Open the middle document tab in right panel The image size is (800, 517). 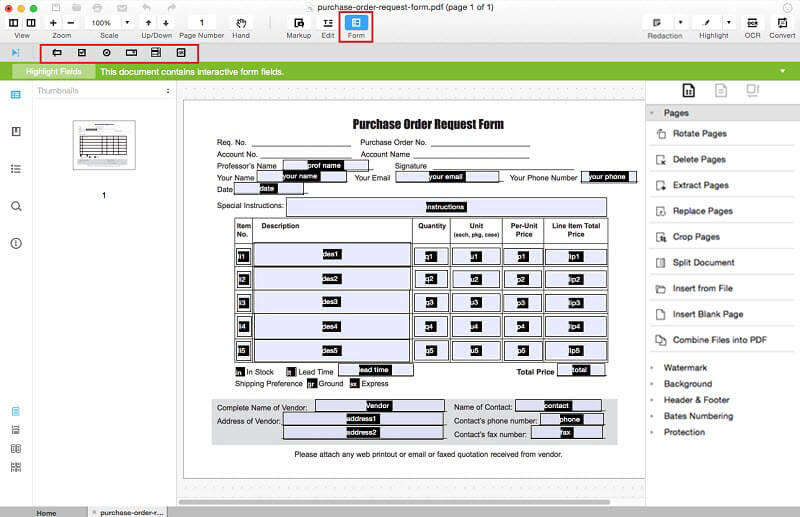pyautogui.click(x=720, y=91)
